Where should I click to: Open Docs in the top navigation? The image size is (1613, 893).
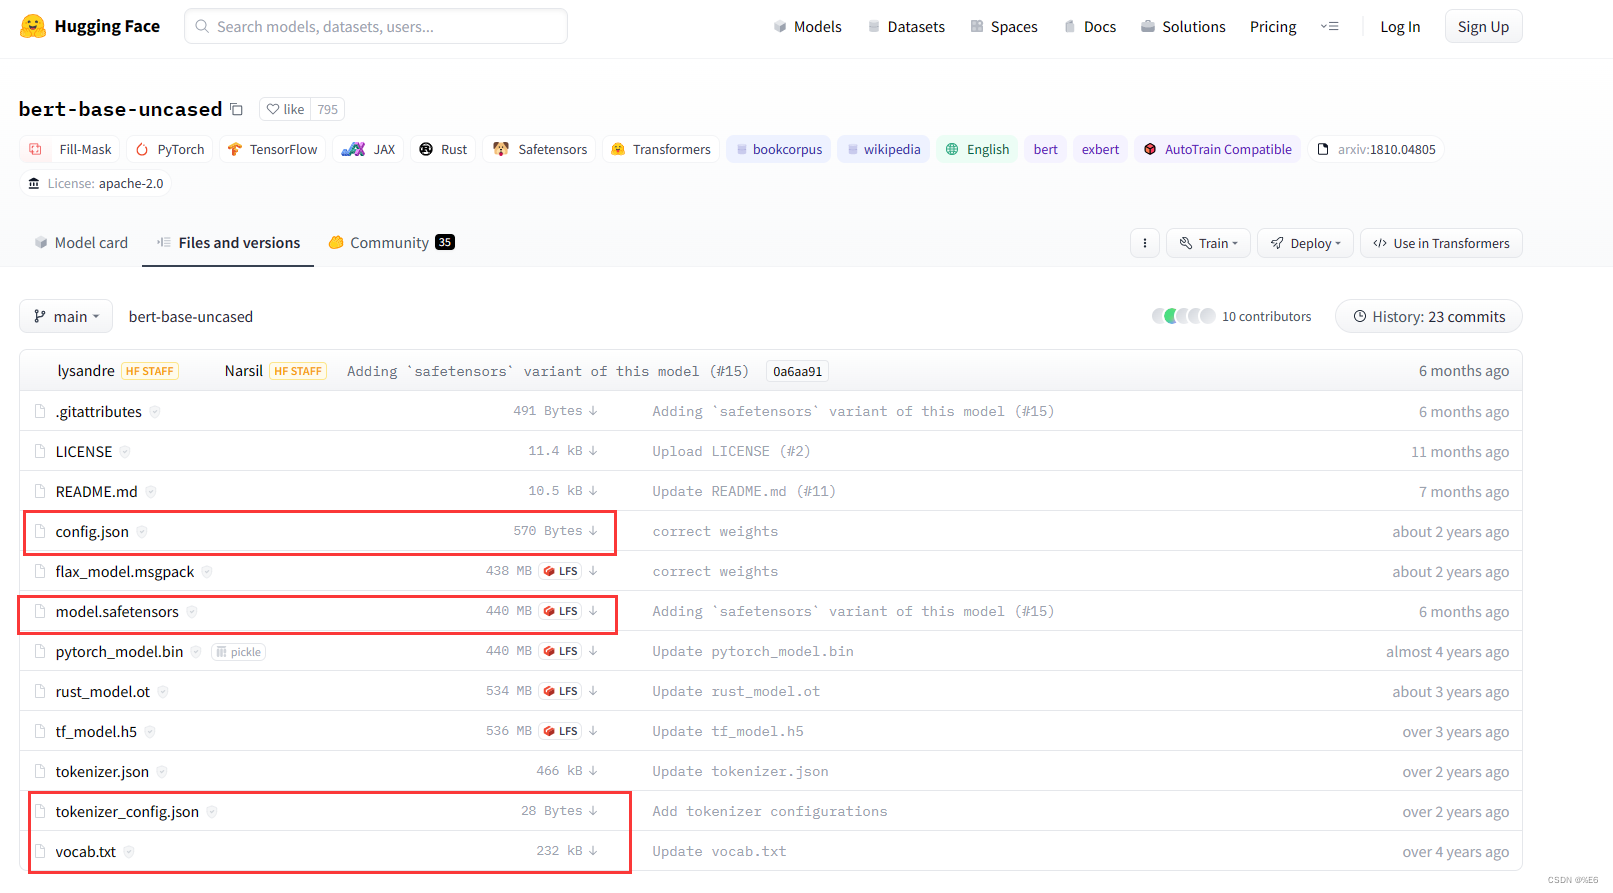tap(1090, 27)
